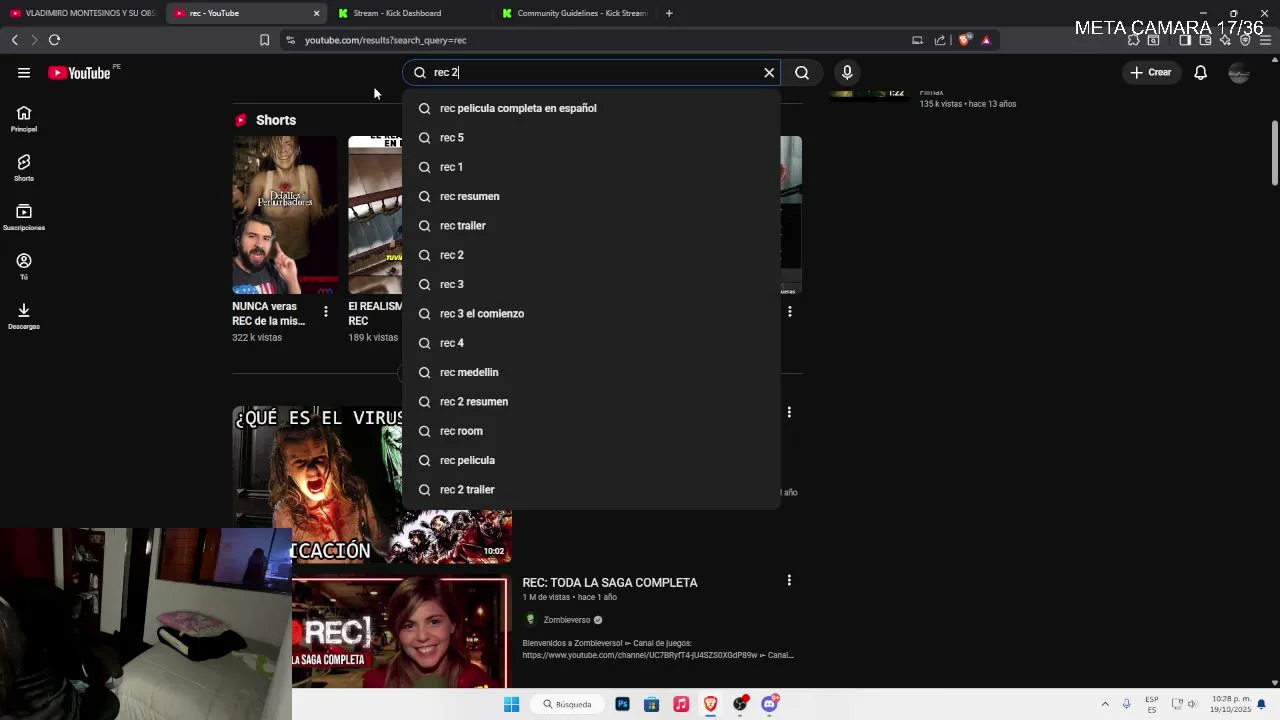This screenshot has height=720, width=1280.
Task: Open Photoshop from the taskbar
Action: [x=622, y=704]
